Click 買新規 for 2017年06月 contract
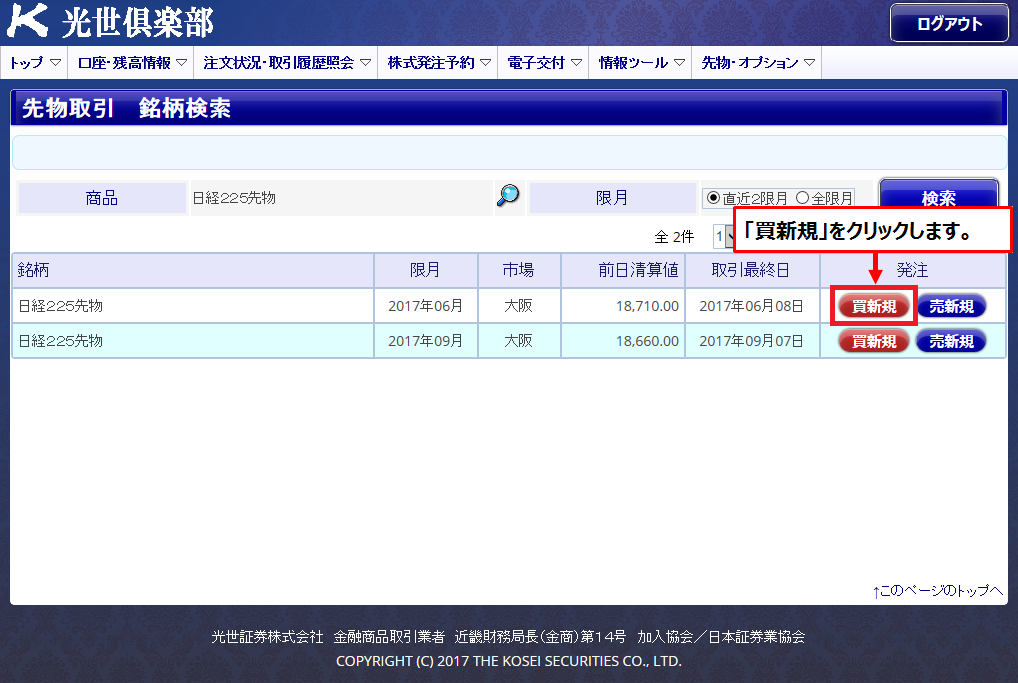 point(874,306)
